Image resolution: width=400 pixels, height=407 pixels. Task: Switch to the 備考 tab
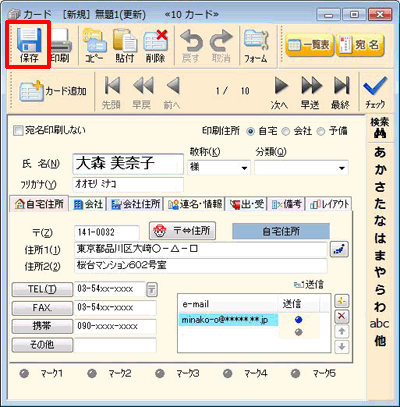(286, 204)
